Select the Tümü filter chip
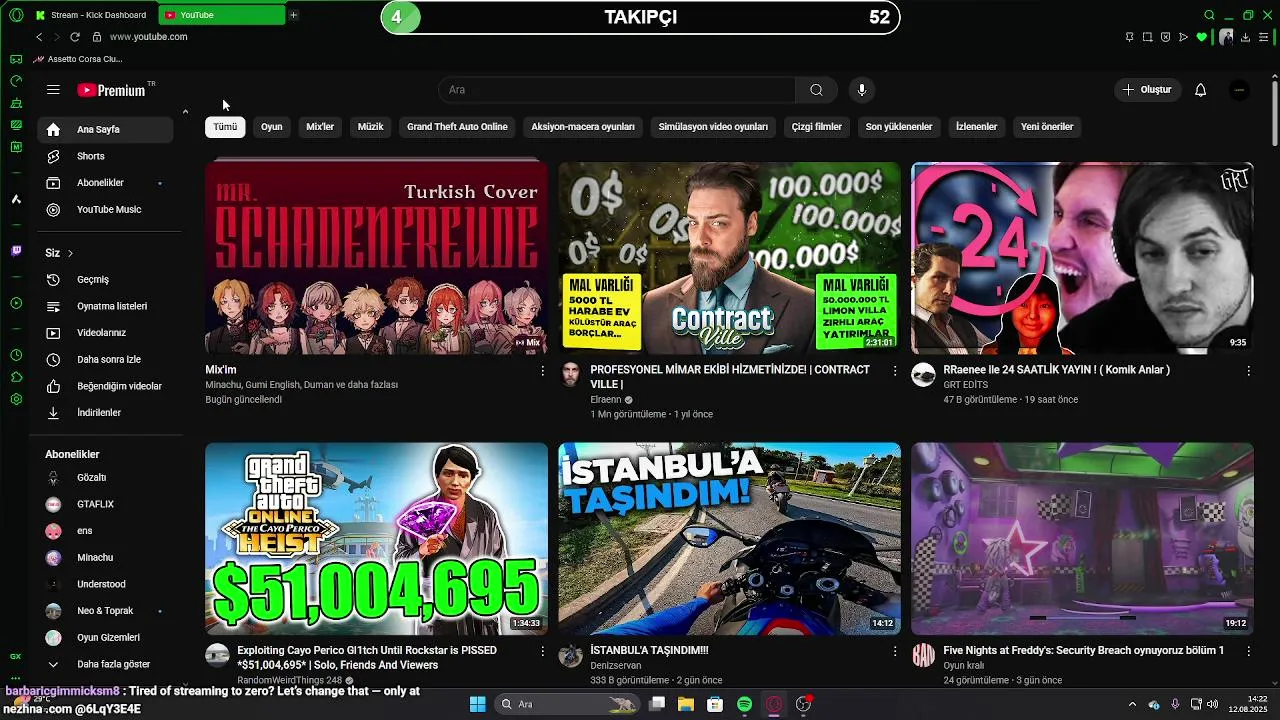 pos(225,127)
